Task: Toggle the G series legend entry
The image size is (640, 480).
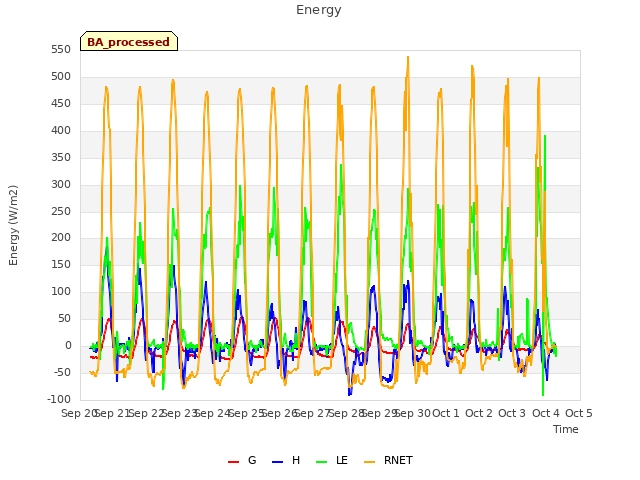Action: 242,460
